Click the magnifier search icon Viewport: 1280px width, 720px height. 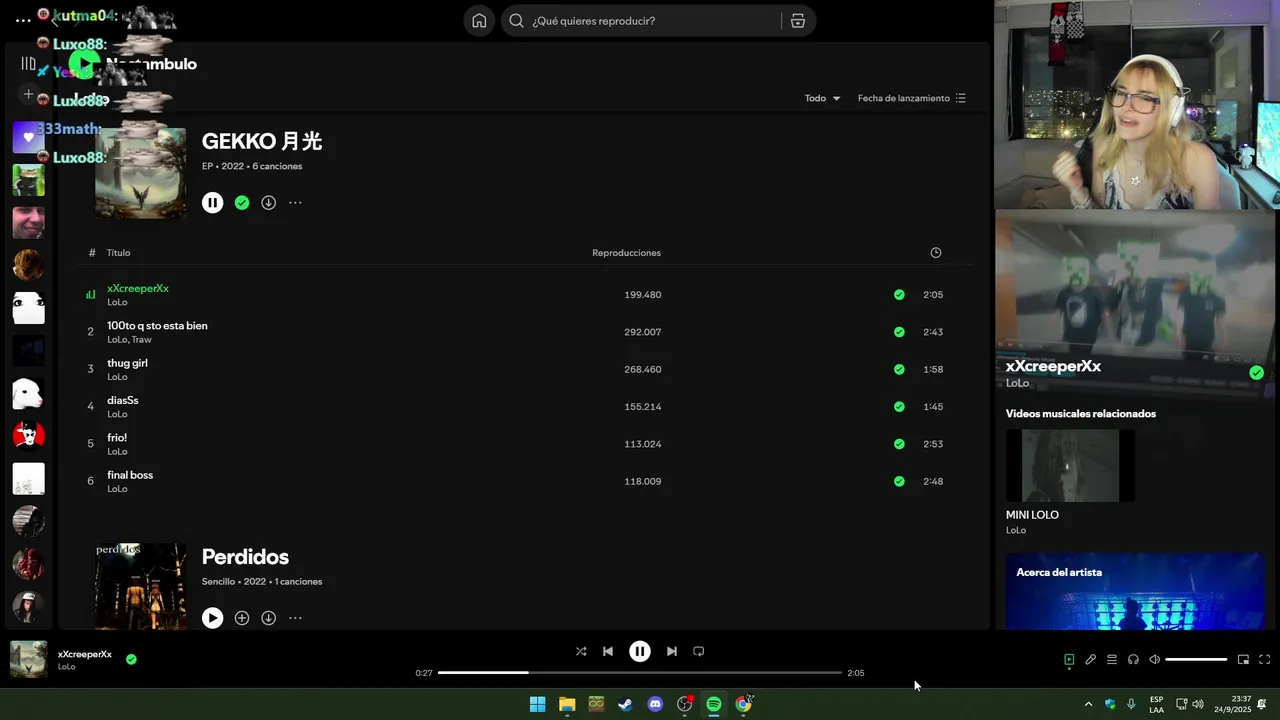point(516,21)
